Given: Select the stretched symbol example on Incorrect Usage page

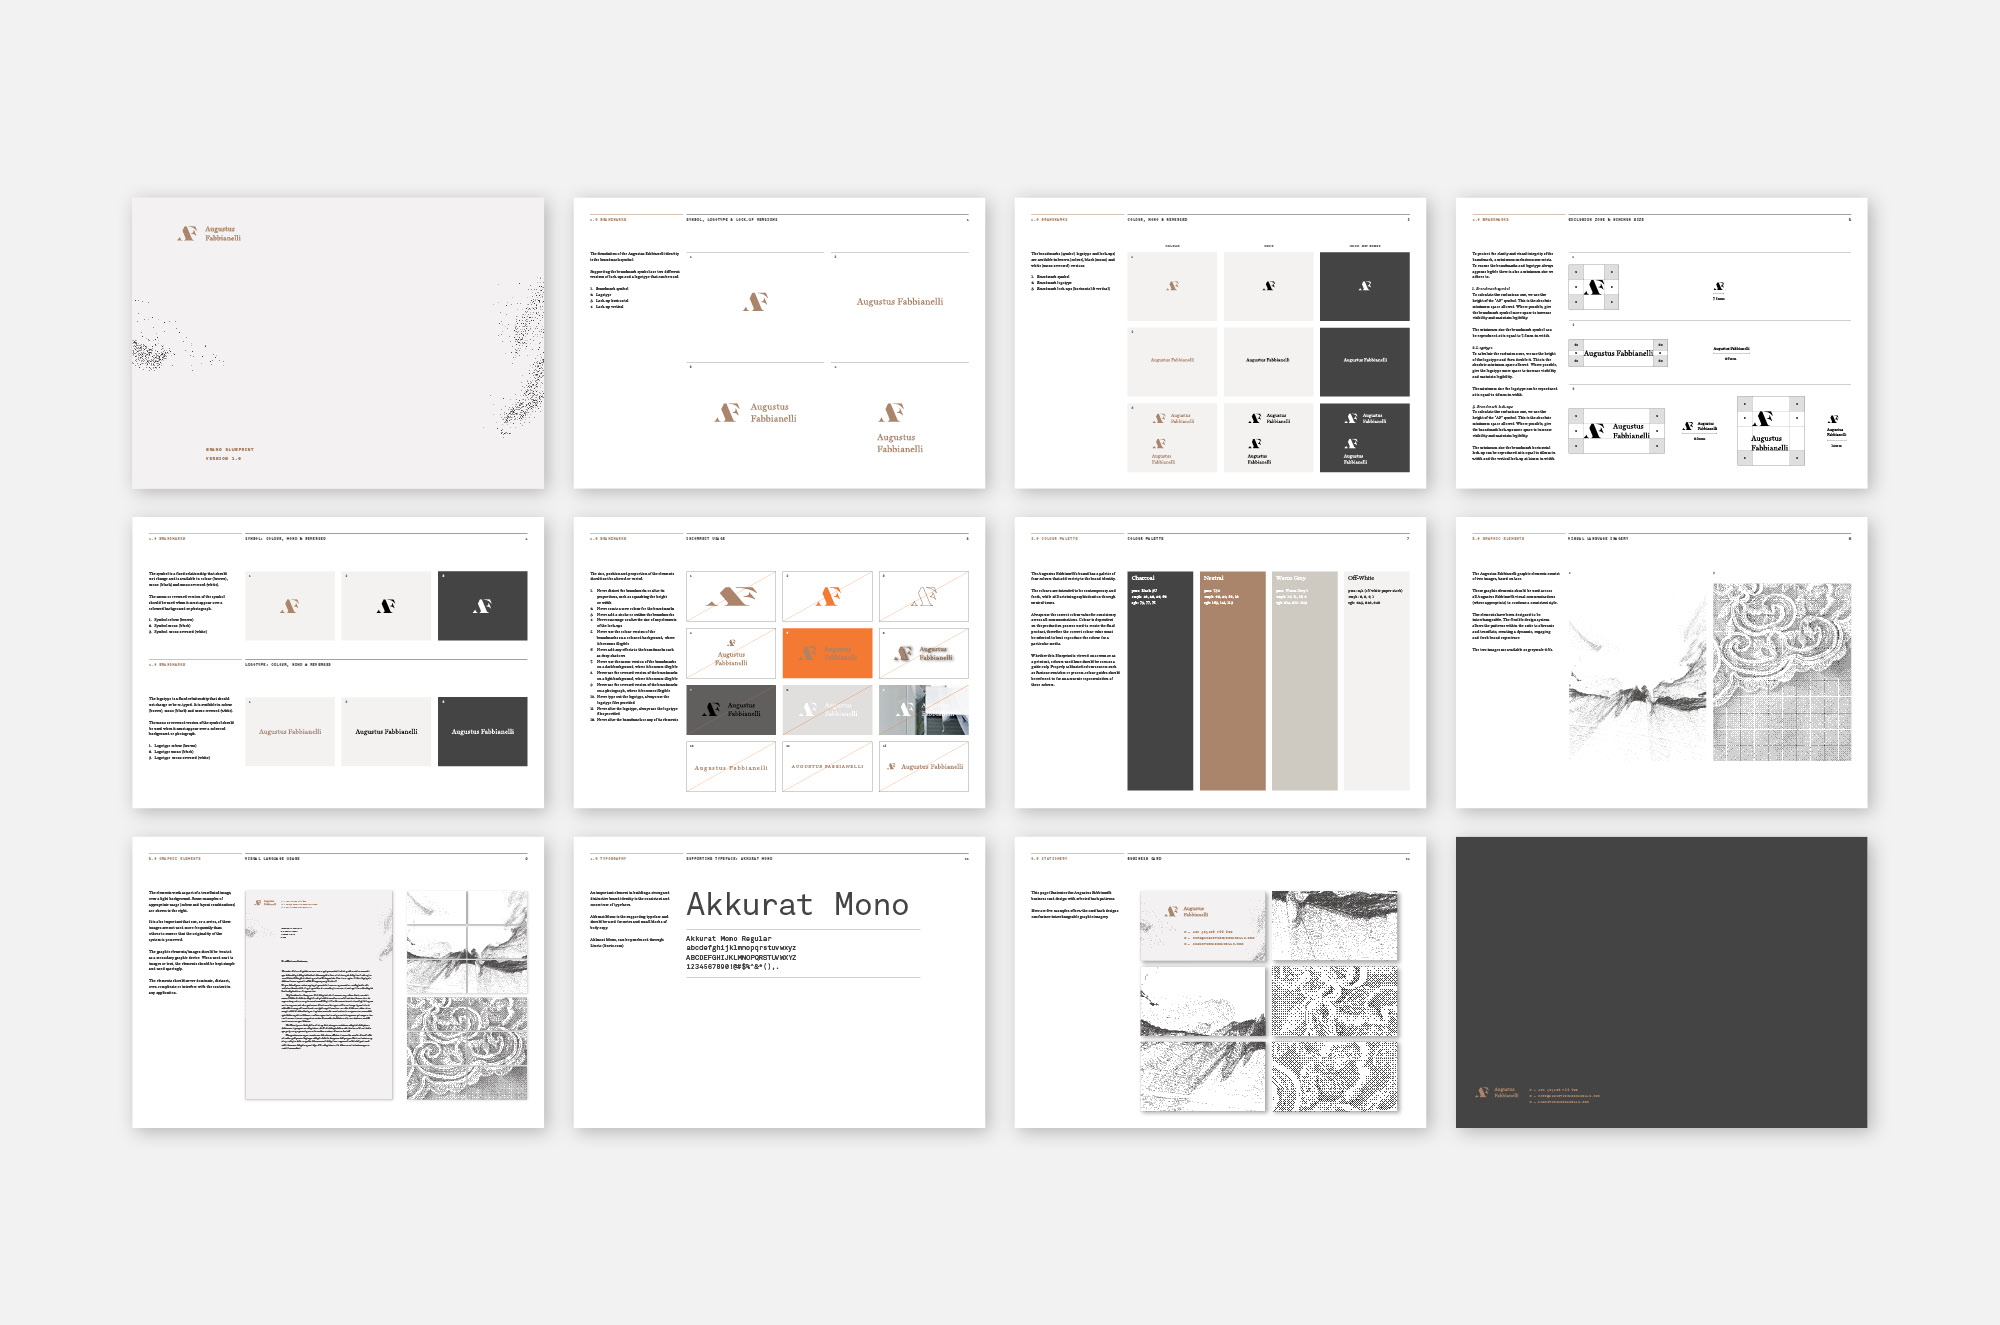Looking at the screenshot, I should [731, 597].
